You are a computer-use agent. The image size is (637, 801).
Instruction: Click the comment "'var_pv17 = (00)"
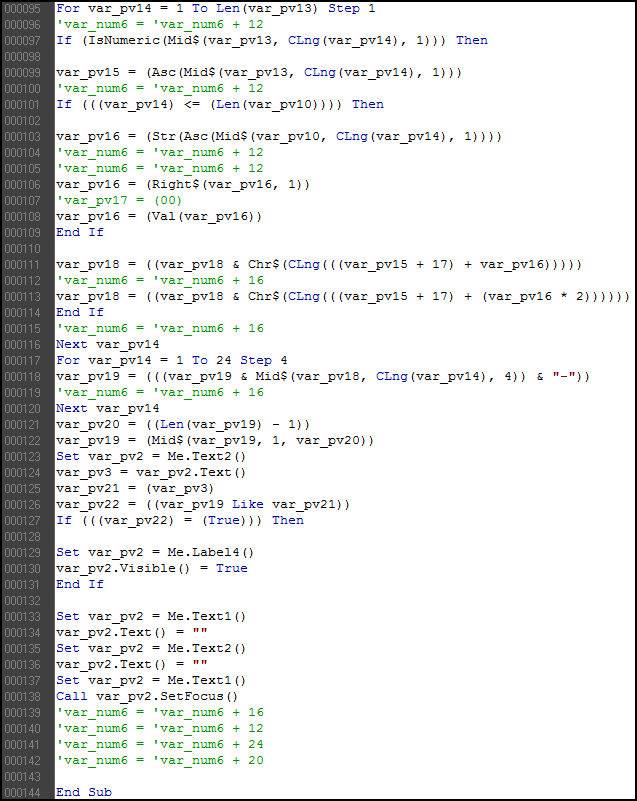pyautogui.click(x=119, y=200)
